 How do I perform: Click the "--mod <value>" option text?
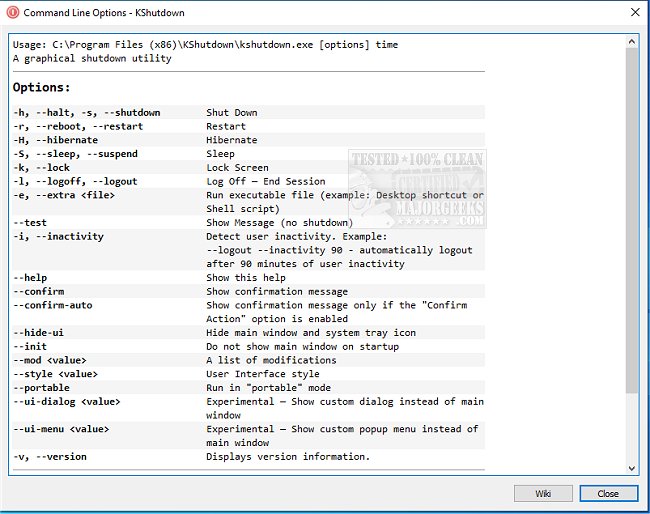point(50,360)
